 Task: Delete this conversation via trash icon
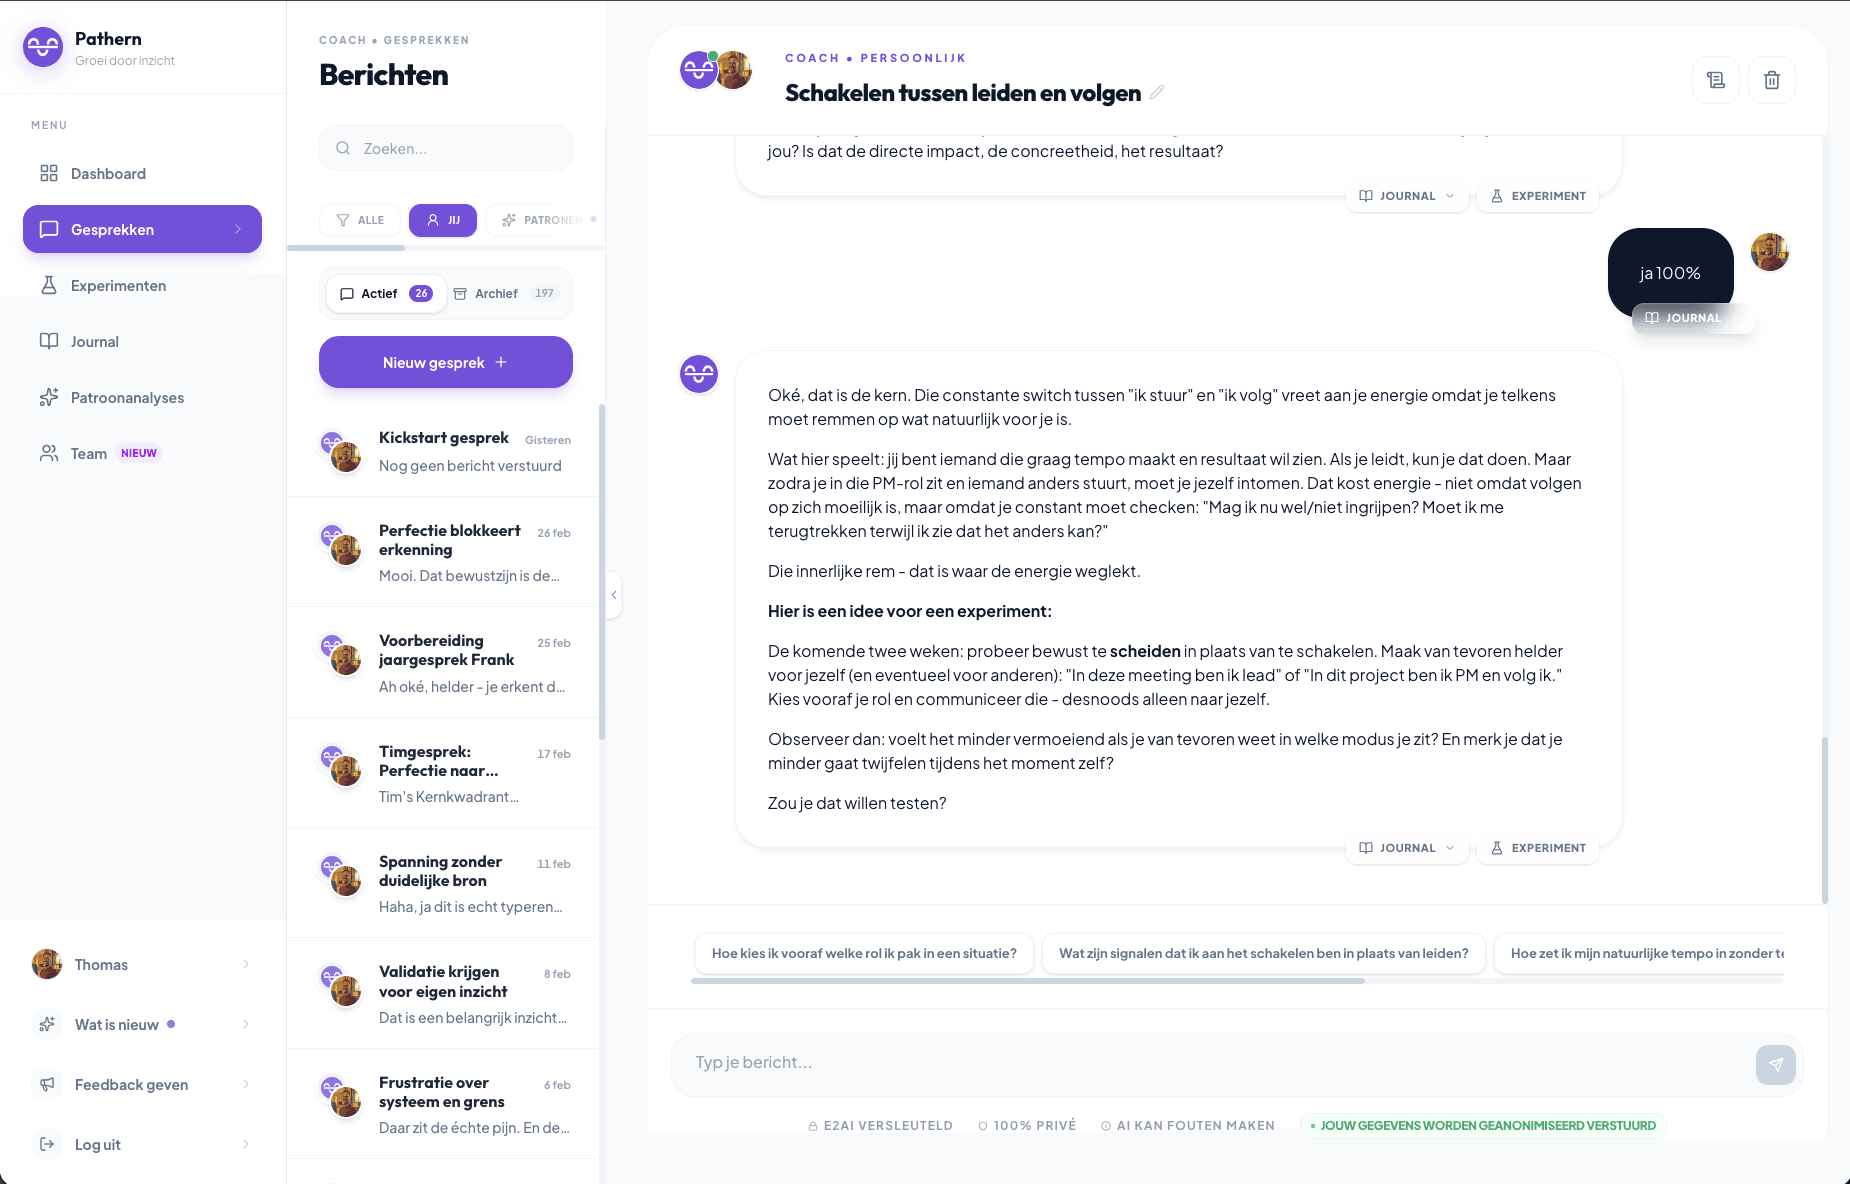(x=1771, y=80)
